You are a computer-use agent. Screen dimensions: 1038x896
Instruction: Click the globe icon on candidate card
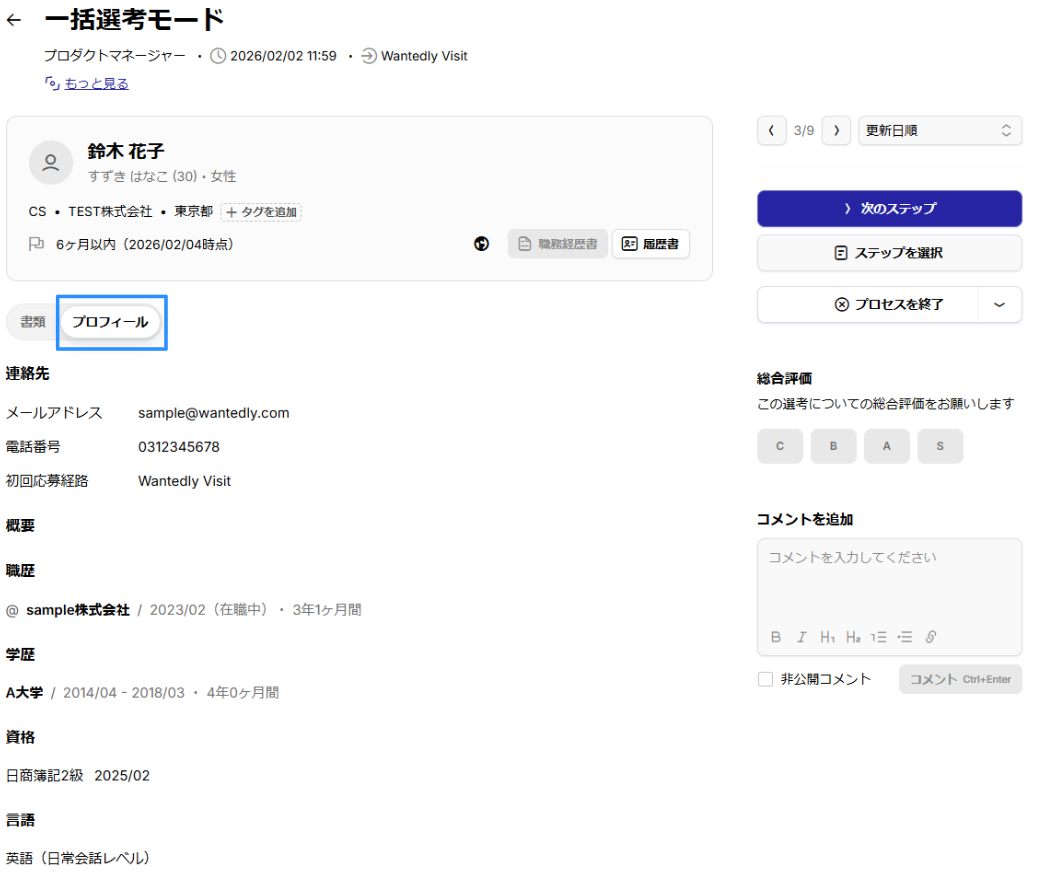482,244
